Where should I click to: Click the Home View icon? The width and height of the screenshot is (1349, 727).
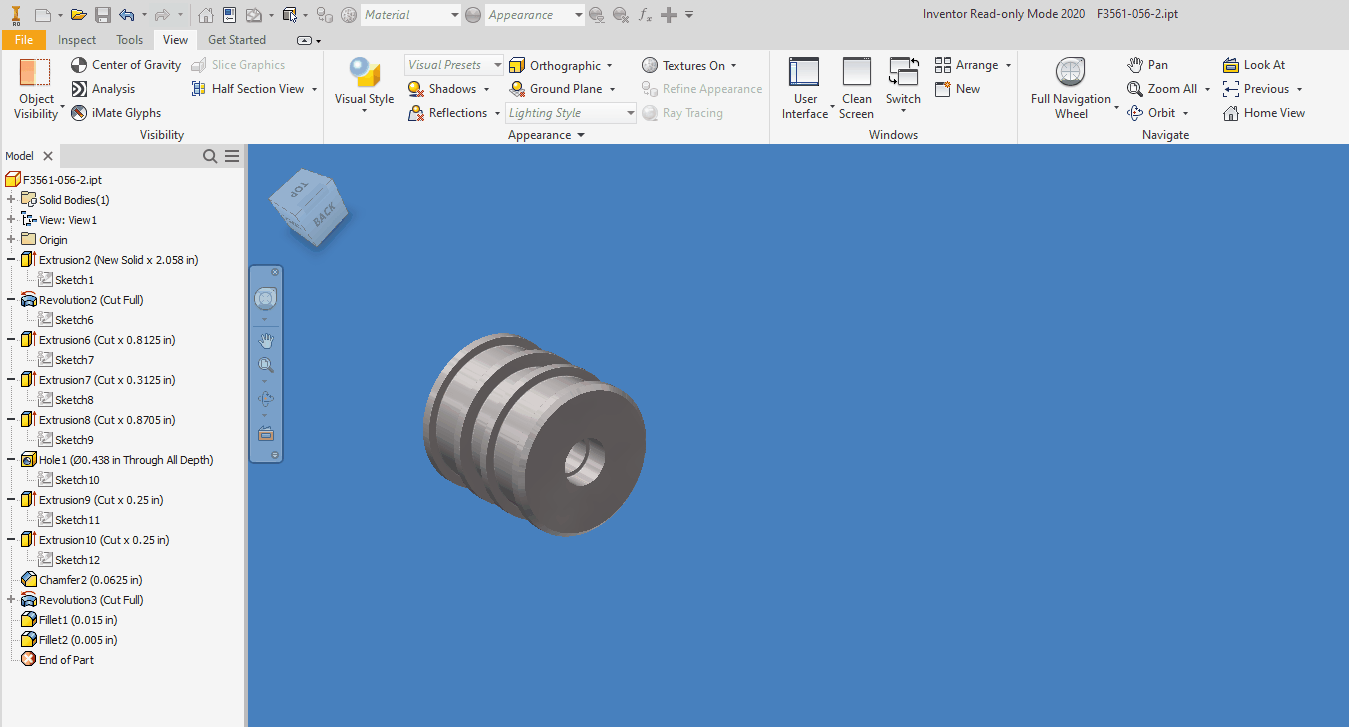pos(1231,113)
